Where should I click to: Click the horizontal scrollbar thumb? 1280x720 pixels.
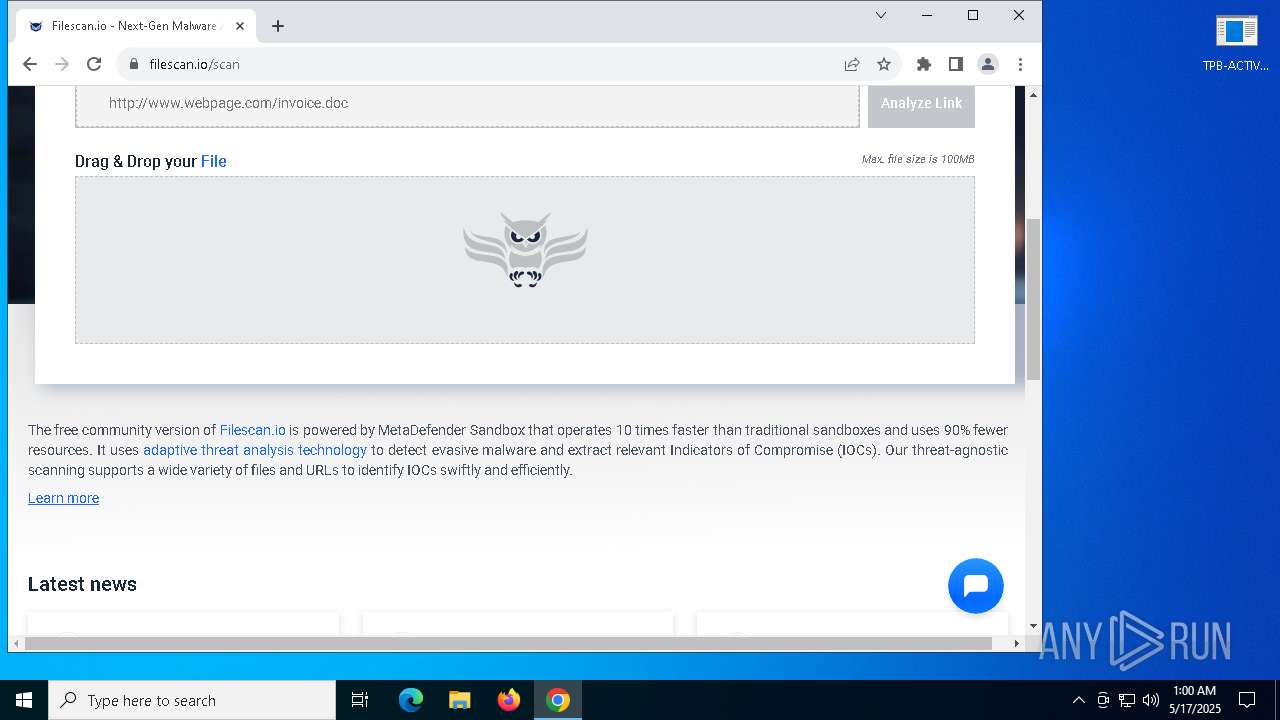click(508, 643)
